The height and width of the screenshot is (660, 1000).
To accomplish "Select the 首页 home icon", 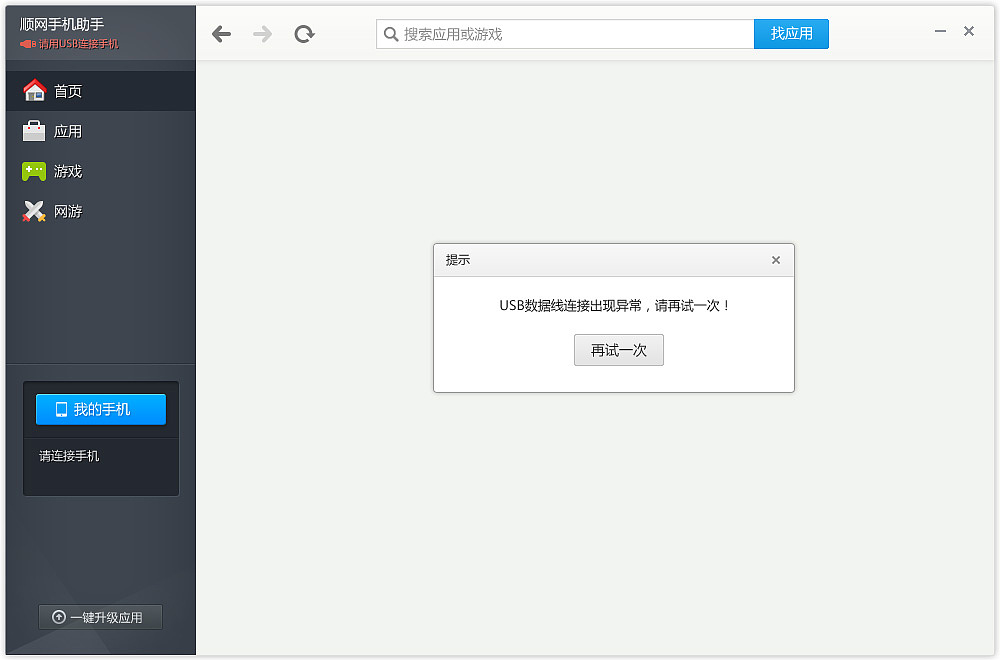I will 34,90.
